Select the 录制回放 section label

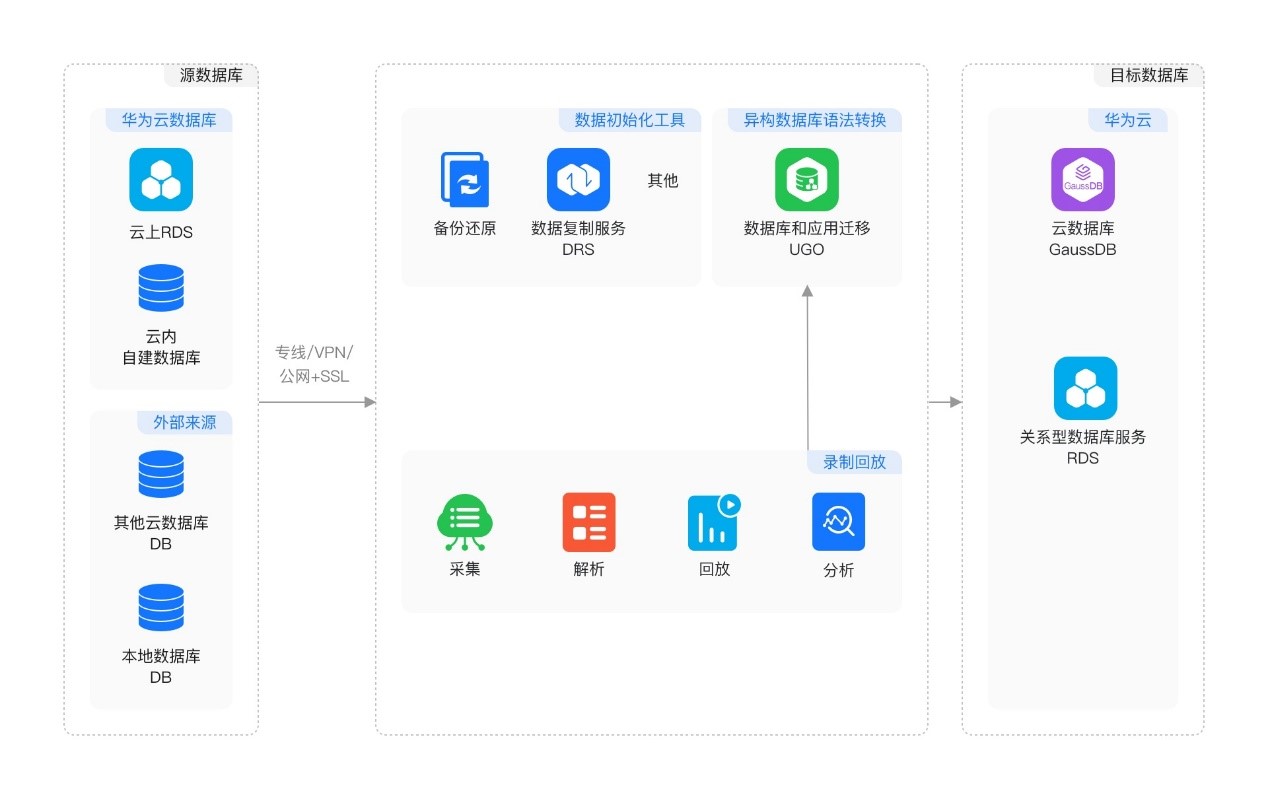(855, 462)
